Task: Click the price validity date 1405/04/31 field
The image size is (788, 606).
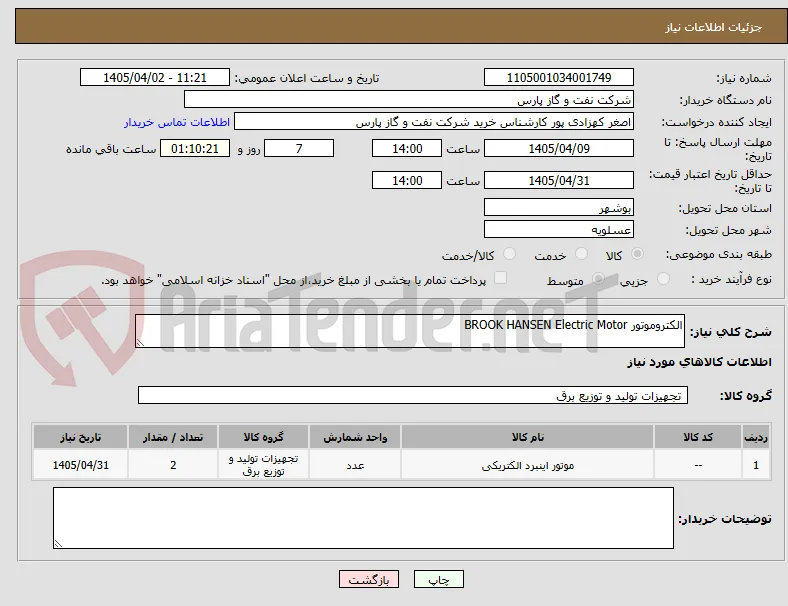Action: point(559,180)
